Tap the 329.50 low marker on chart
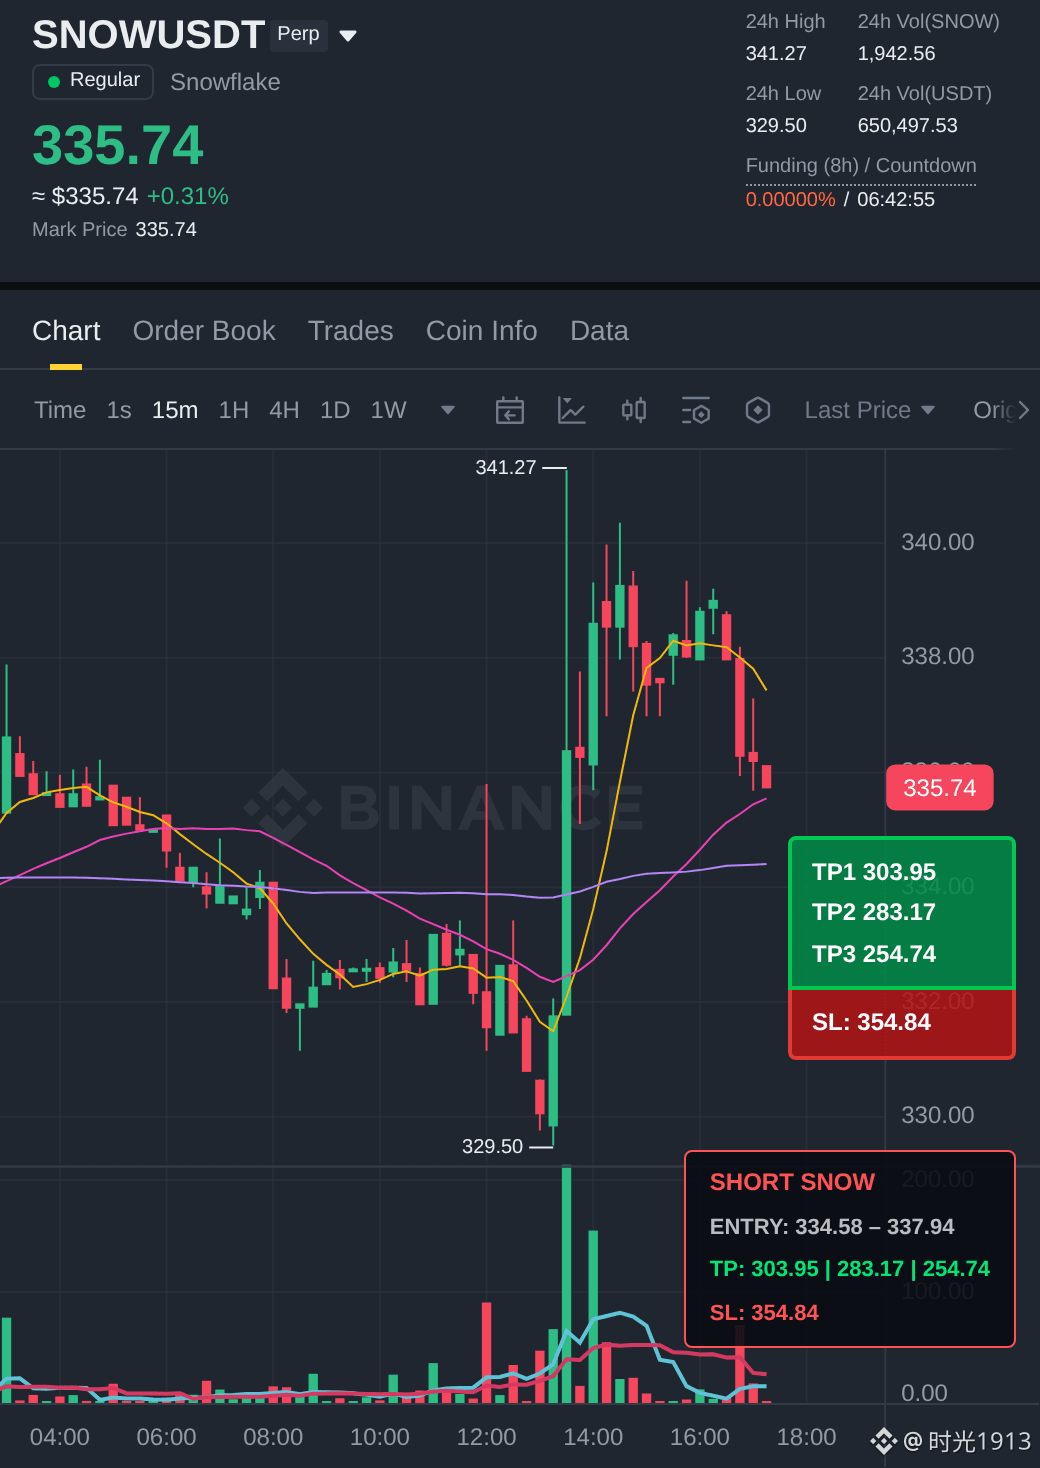This screenshot has height=1468, width=1040. [x=492, y=1147]
